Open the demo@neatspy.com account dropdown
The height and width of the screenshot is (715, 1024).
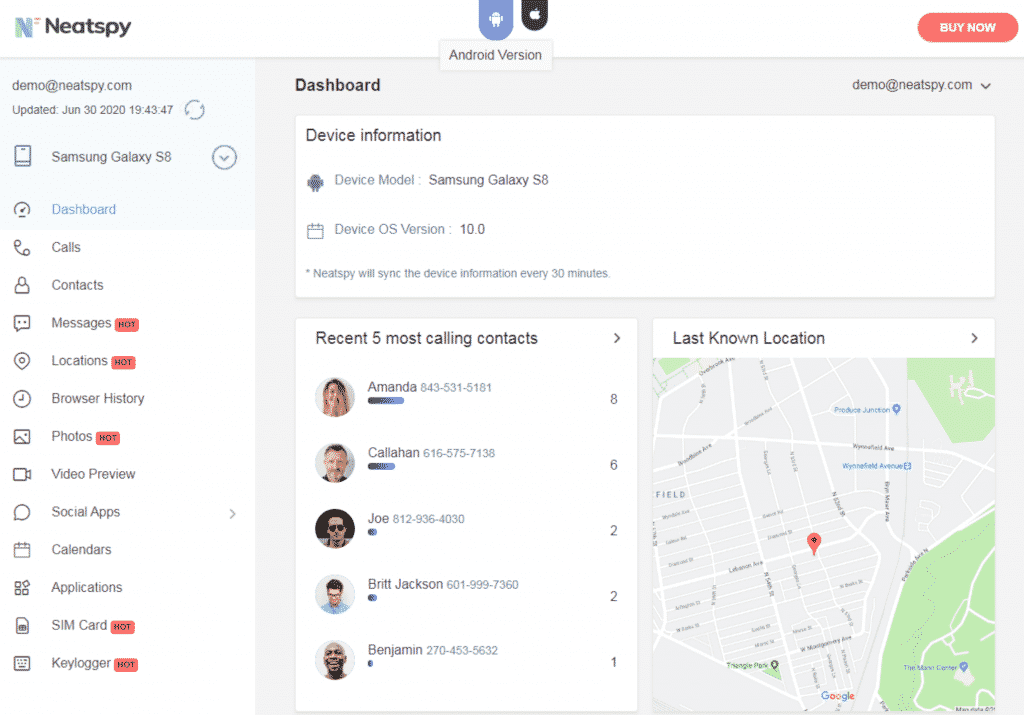tap(921, 85)
